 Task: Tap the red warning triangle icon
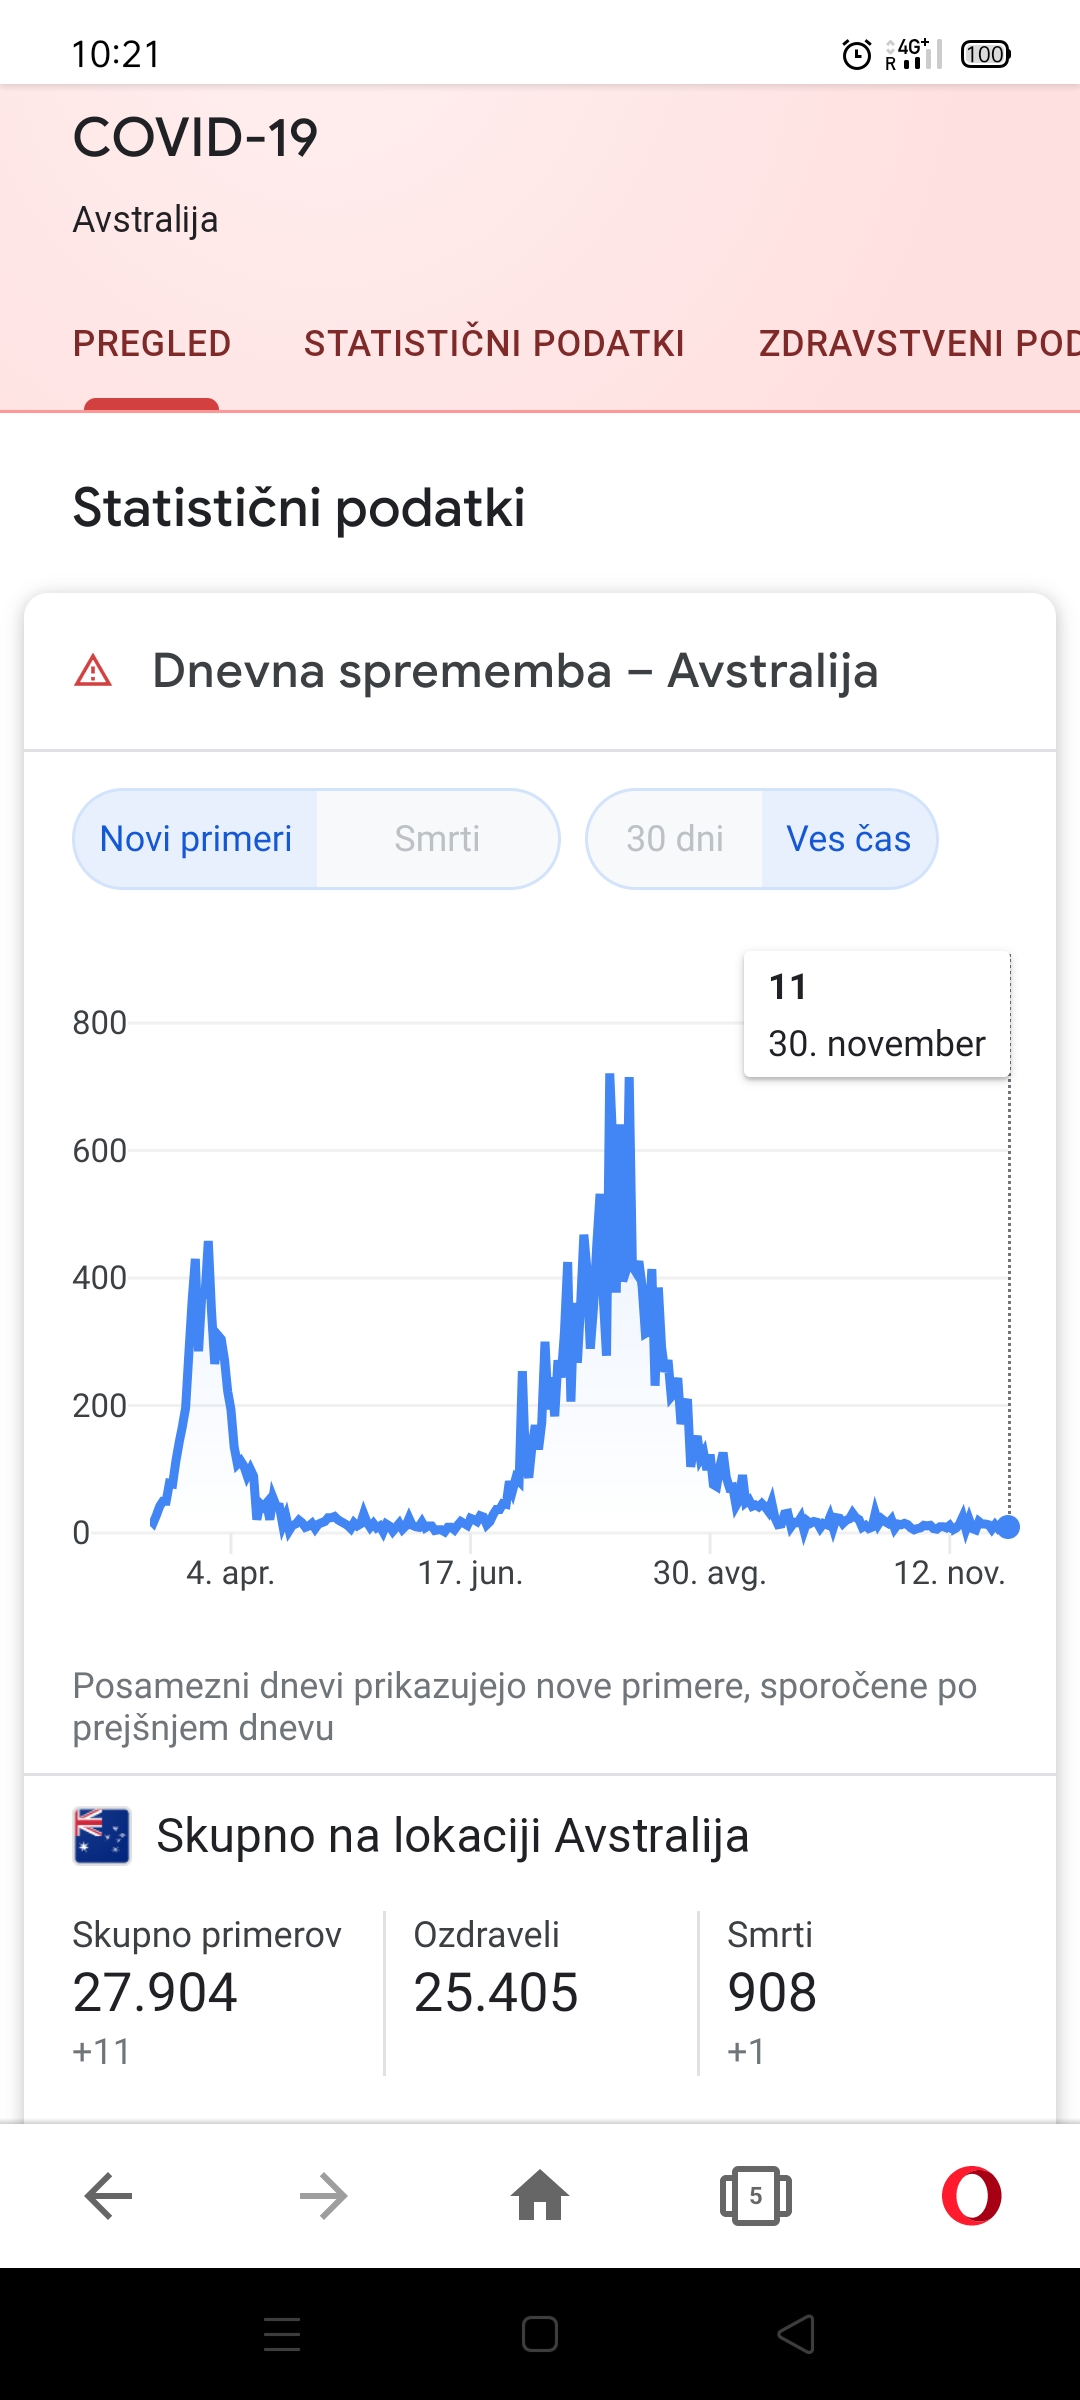point(93,670)
